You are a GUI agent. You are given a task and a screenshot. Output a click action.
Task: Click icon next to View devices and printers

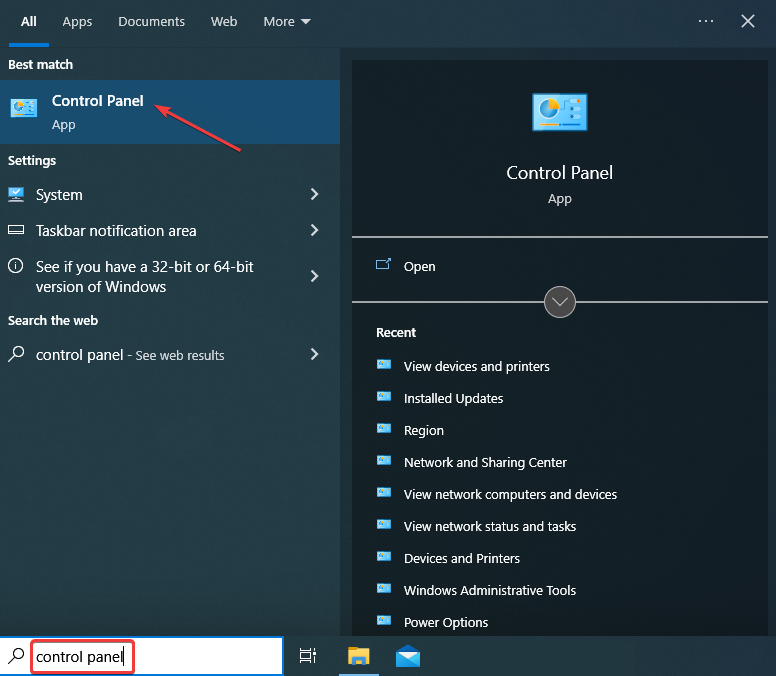click(384, 365)
